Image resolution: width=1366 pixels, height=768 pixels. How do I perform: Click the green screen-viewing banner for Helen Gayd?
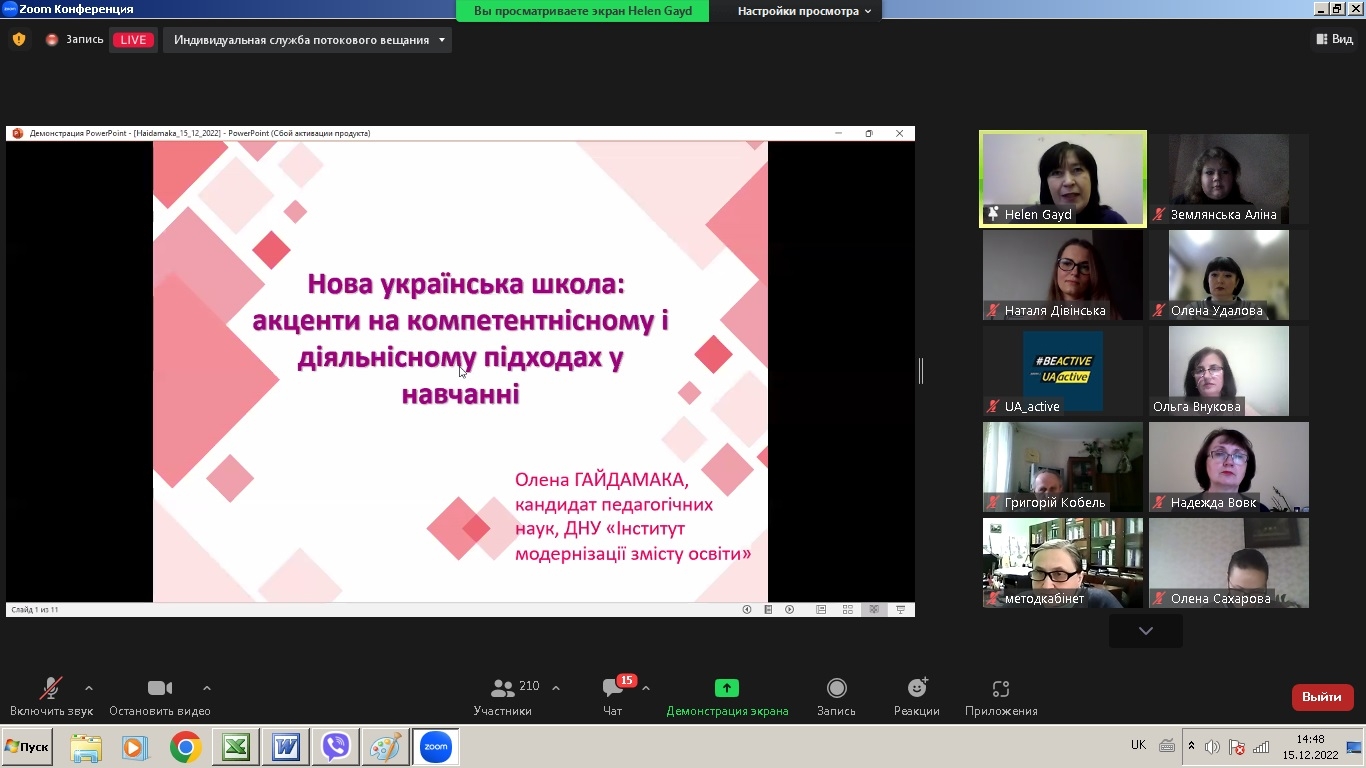tap(583, 11)
